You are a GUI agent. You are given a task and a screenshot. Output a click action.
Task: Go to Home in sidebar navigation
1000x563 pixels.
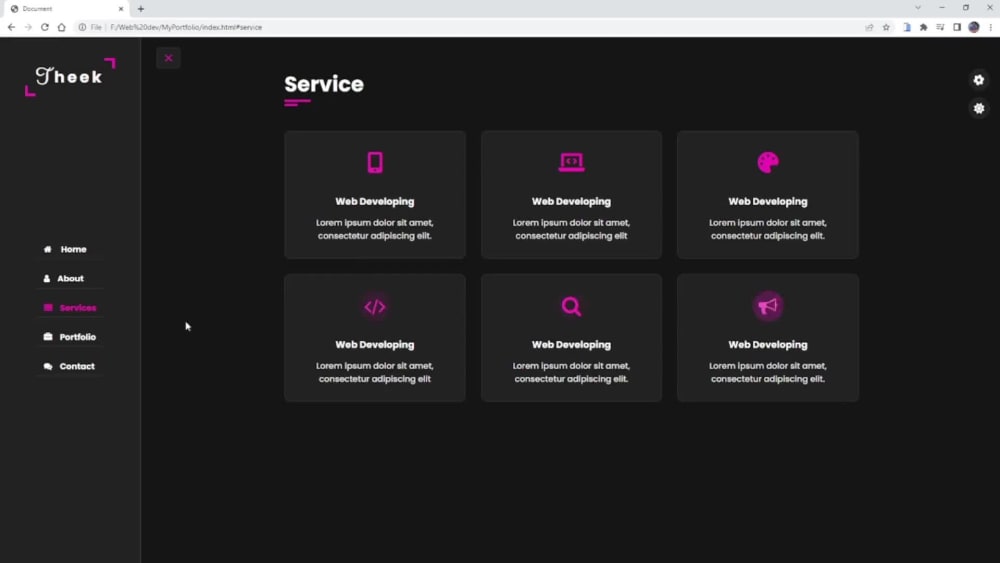coord(73,249)
